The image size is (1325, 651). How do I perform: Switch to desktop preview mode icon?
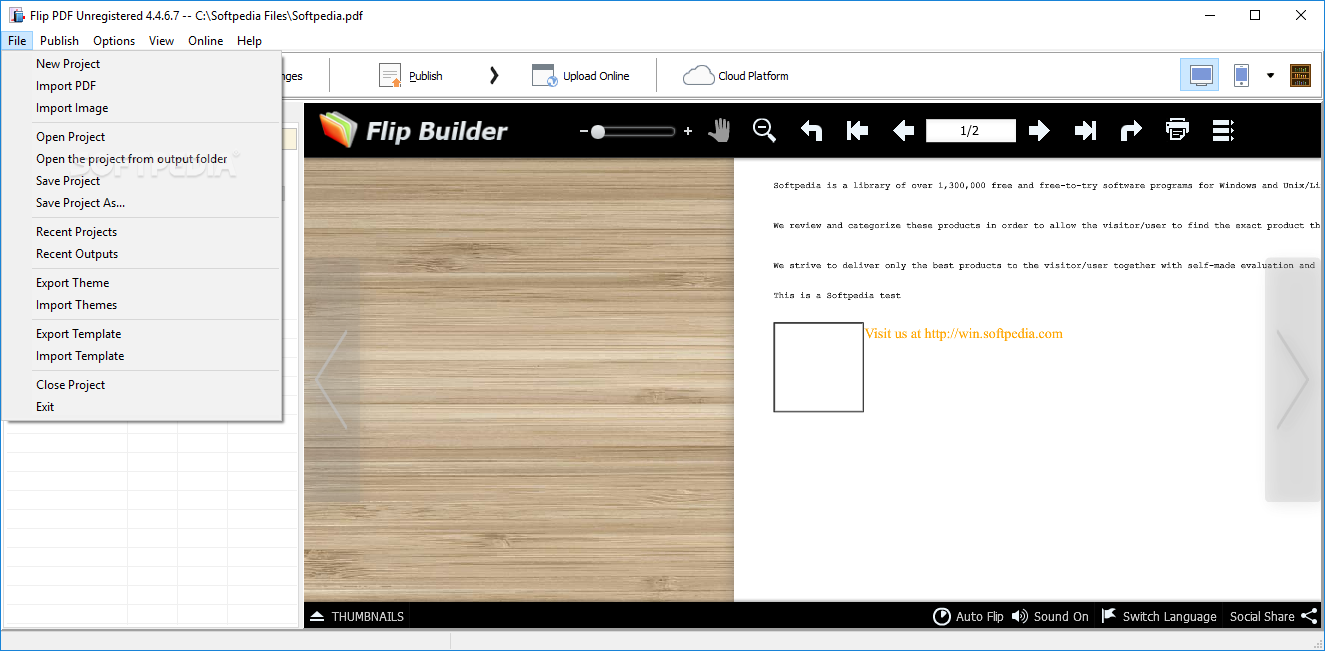1200,75
